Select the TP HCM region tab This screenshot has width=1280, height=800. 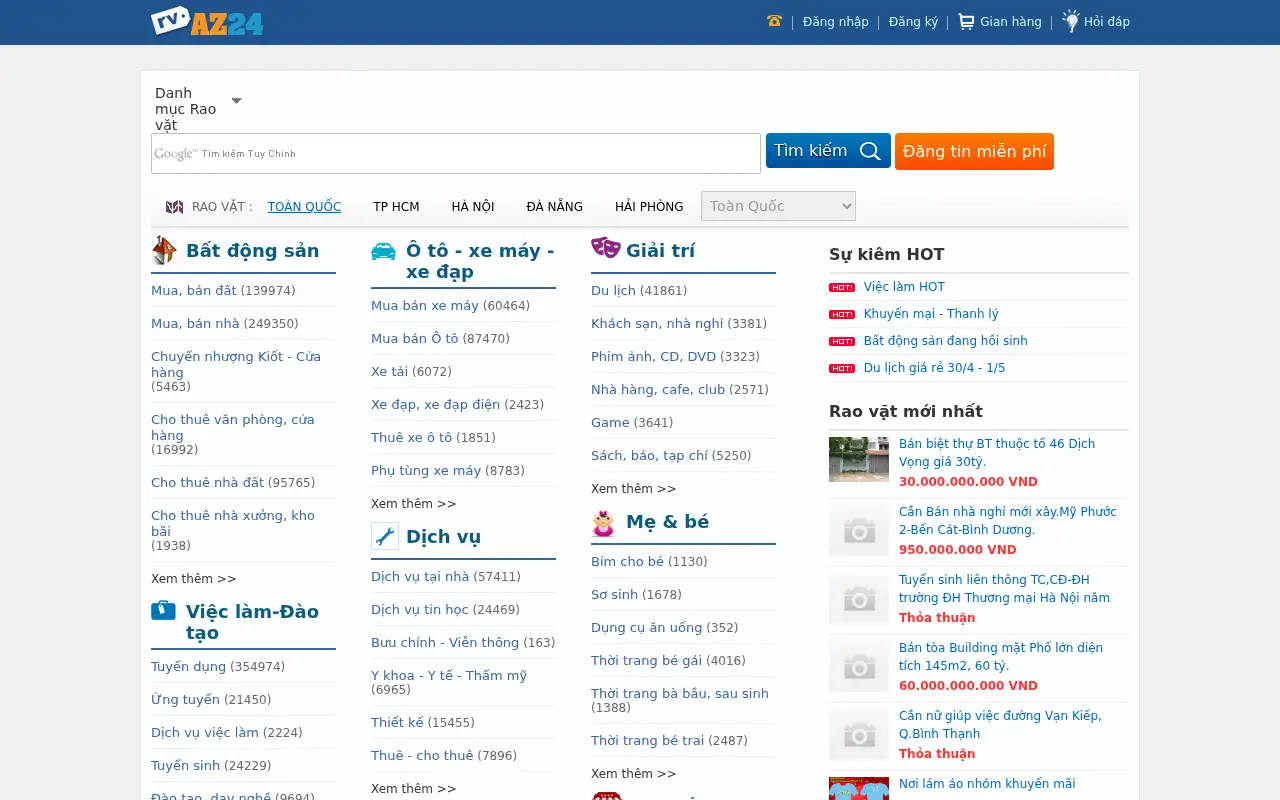pos(396,207)
